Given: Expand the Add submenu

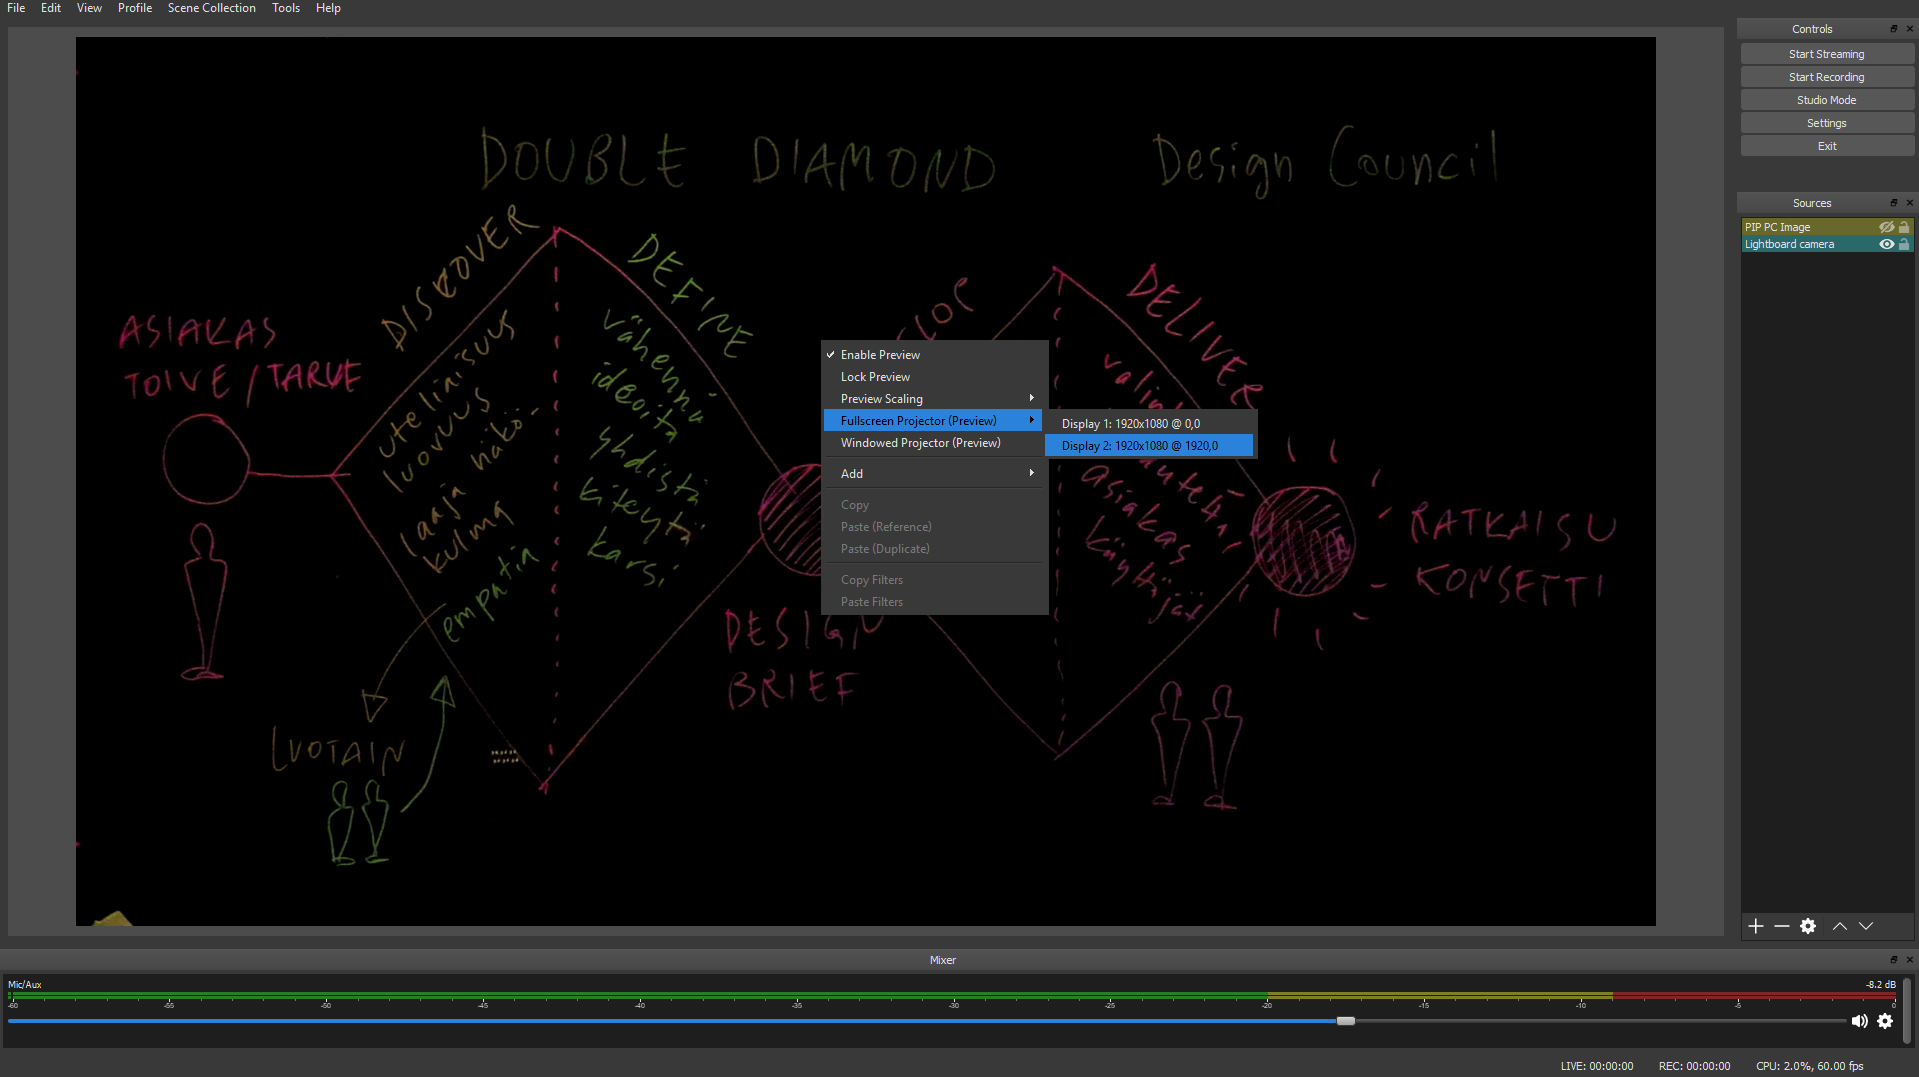Looking at the screenshot, I should 934,474.
